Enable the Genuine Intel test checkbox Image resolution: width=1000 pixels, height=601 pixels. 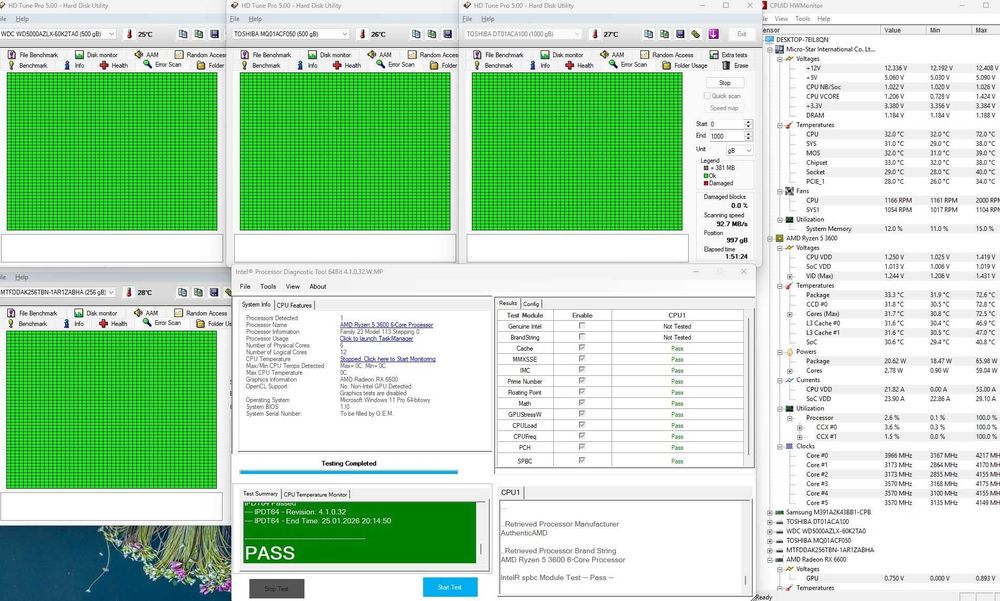point(581,326)
